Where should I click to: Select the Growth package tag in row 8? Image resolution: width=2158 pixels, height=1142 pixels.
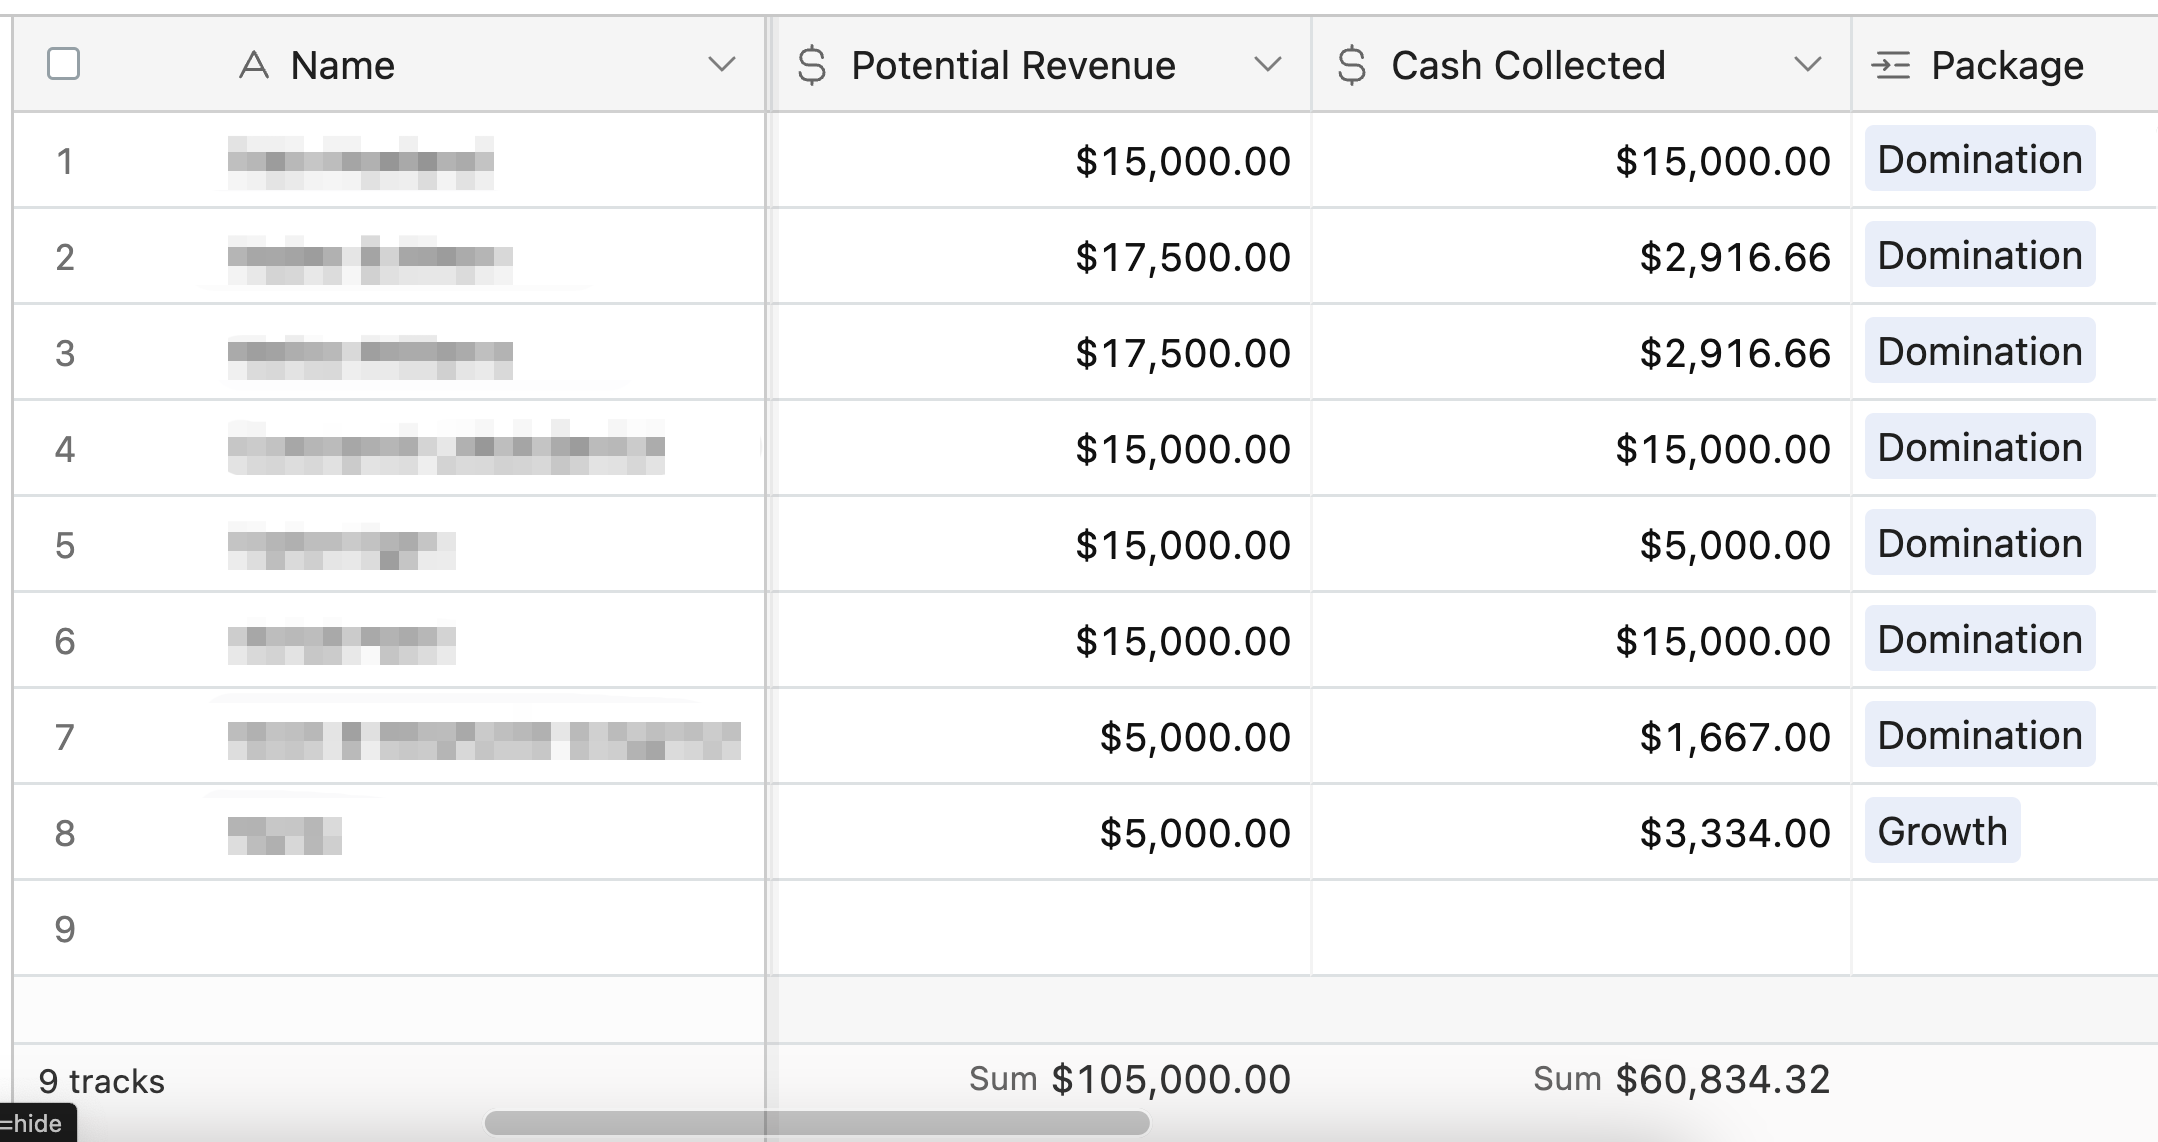point(1941,831)
